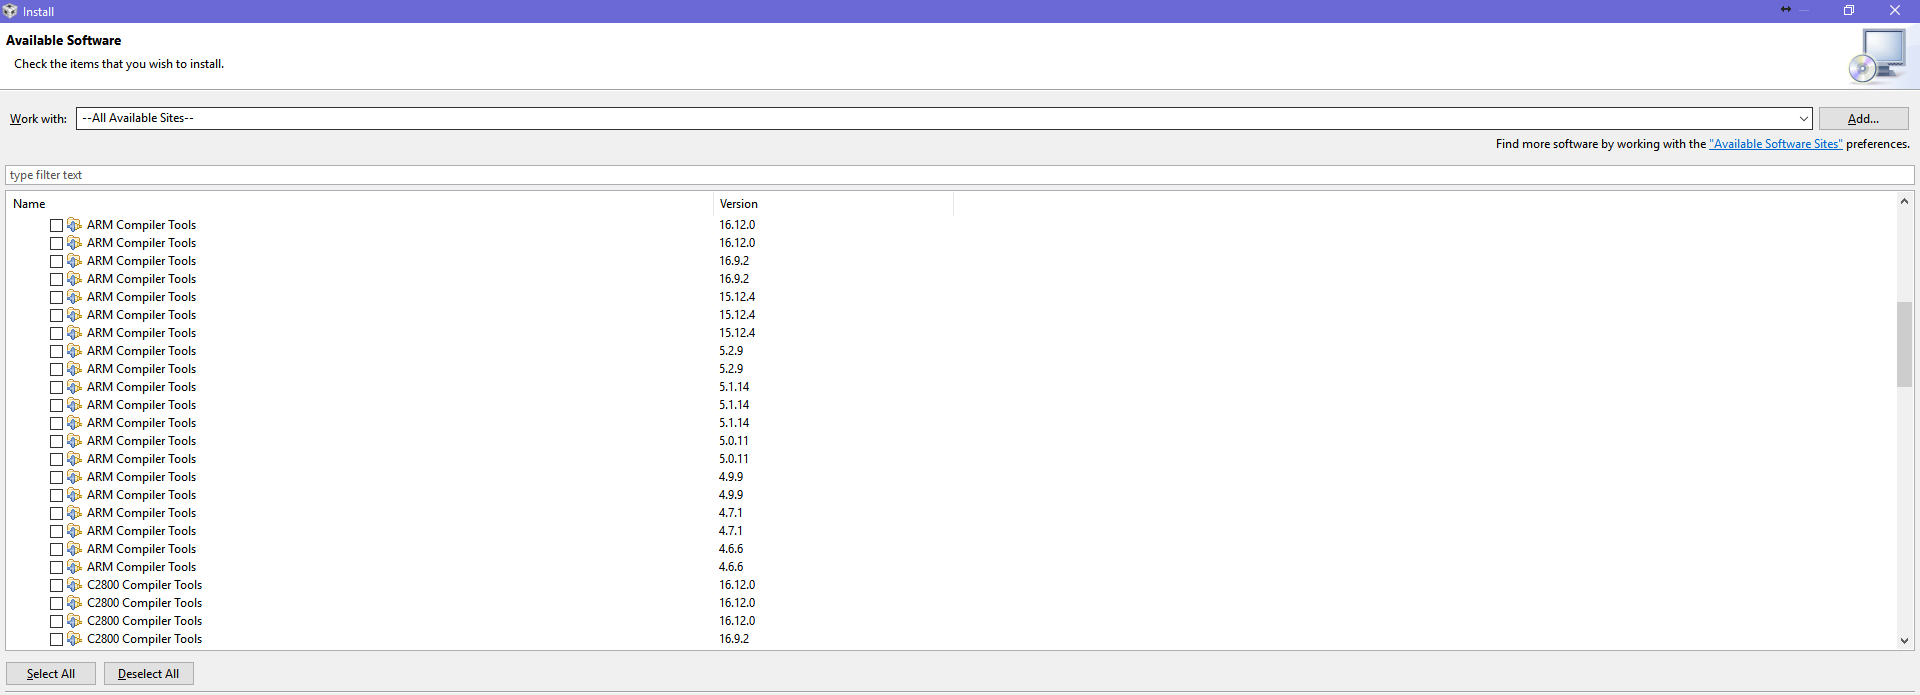Click feature icon of first ARM Compiler Tools 4.9.9
This screenshot has width=1920, height=695.
pyautogui.click(x=74, y=477)
